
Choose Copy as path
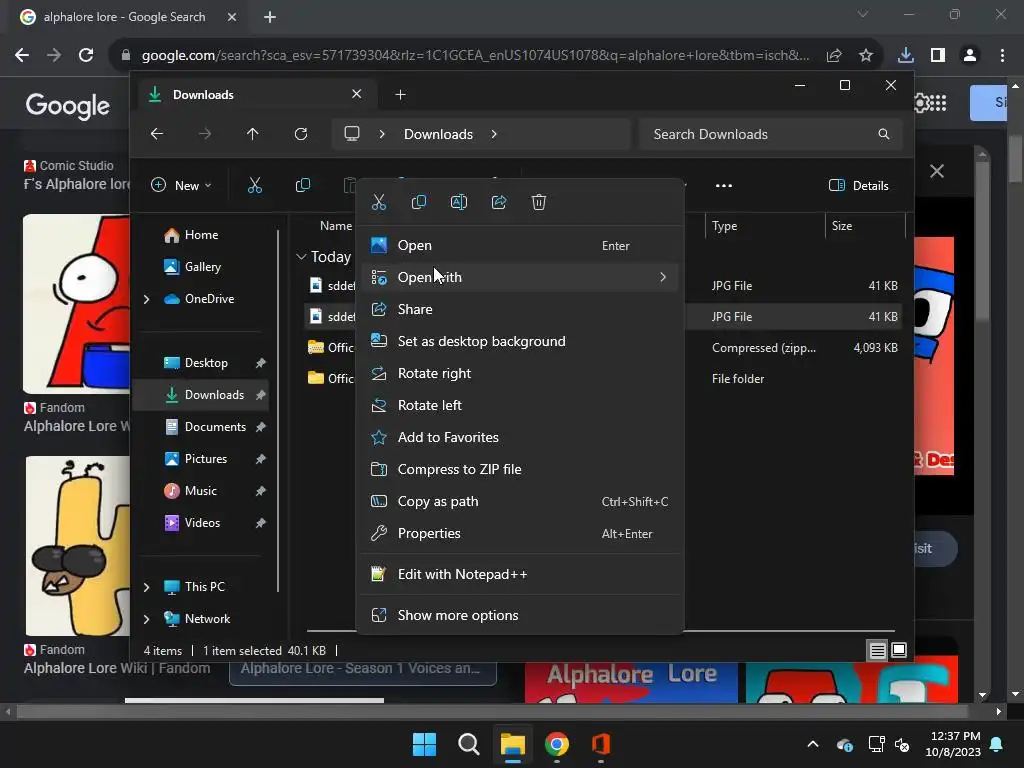pos(519,502)
